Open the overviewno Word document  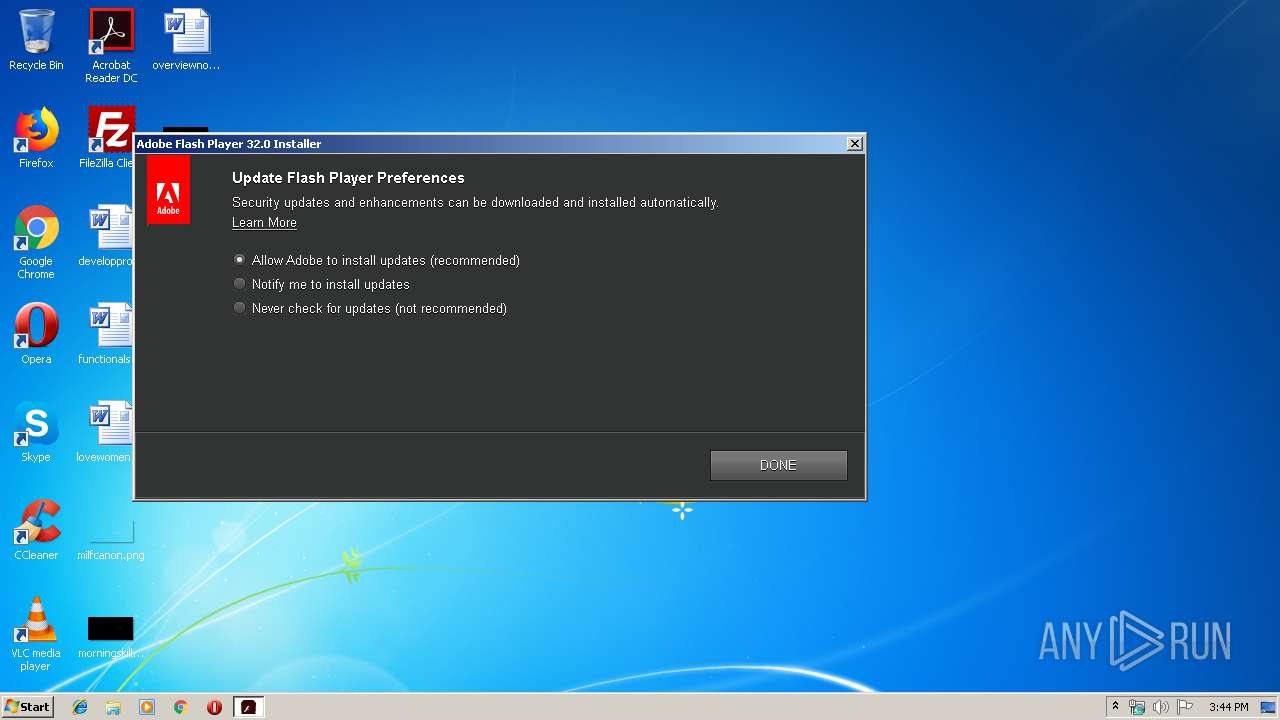pyautogui.click(x=186, y=41)
